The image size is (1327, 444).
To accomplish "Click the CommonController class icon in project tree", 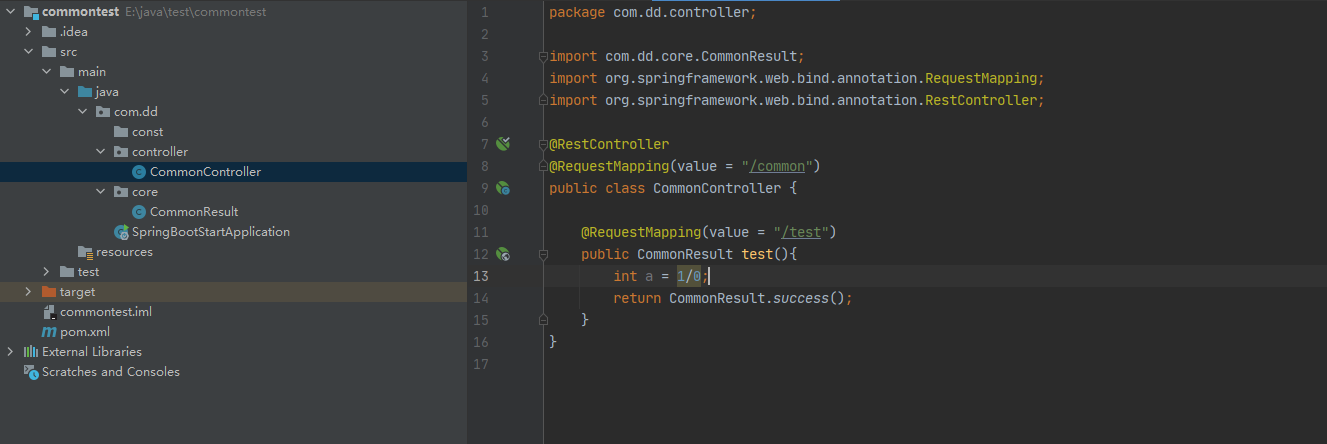I will click(x=139, y=172).
